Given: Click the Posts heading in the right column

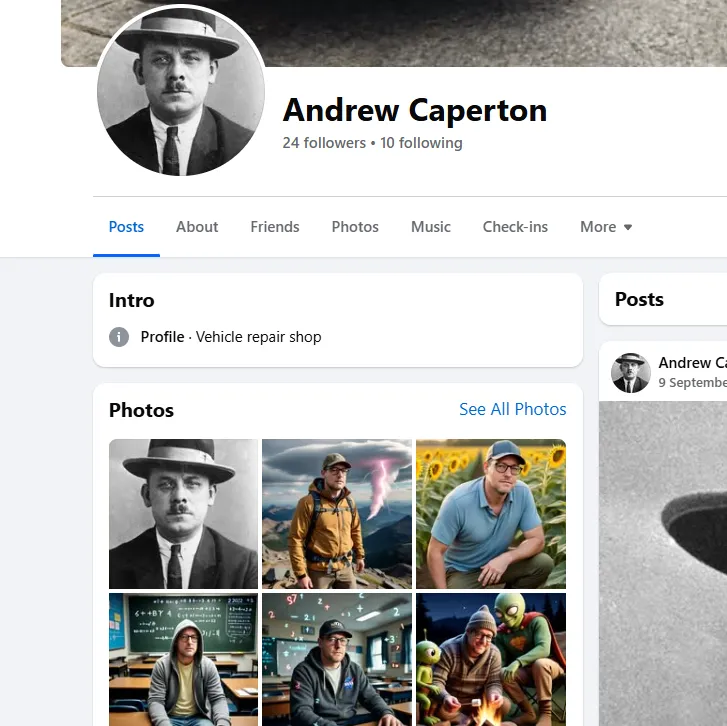Looking at the screenshot, I should pos(639,299).
